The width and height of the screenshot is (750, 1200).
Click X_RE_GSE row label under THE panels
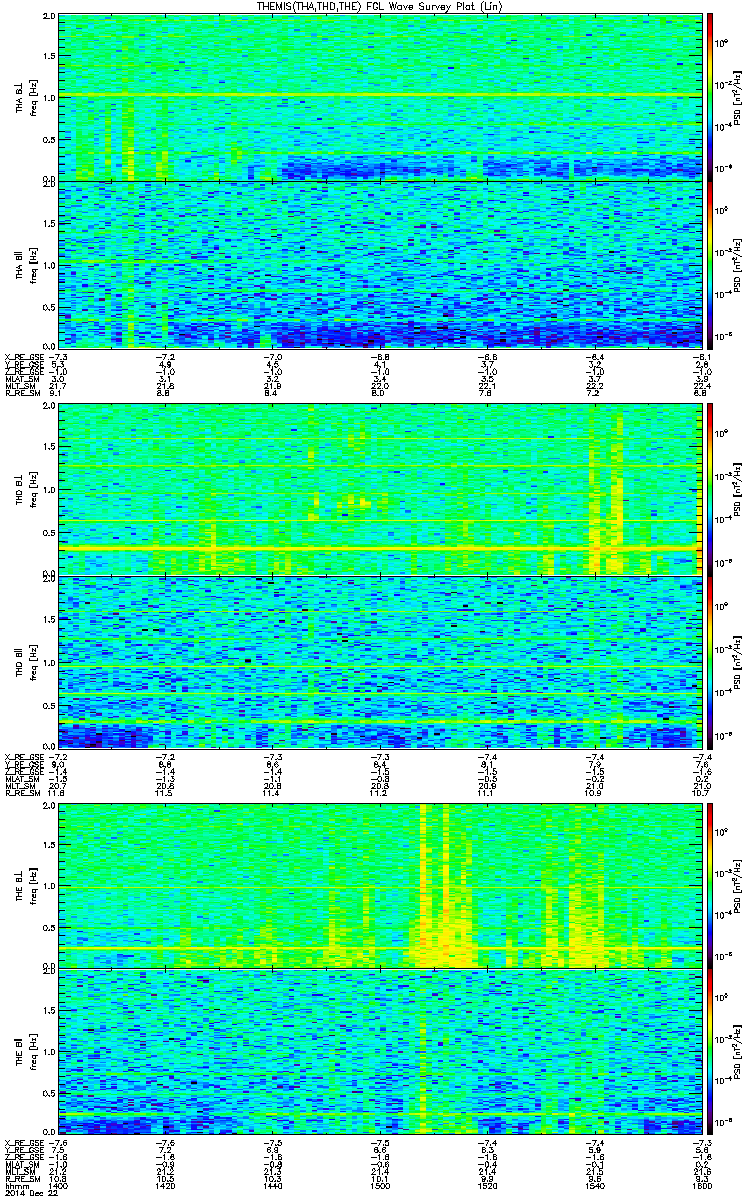[x=22, y=1143]
